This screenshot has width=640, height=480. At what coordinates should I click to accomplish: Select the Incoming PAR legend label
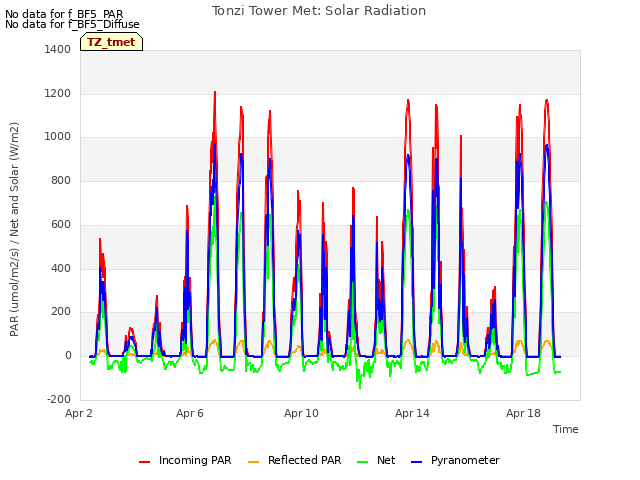coord(195,460)
